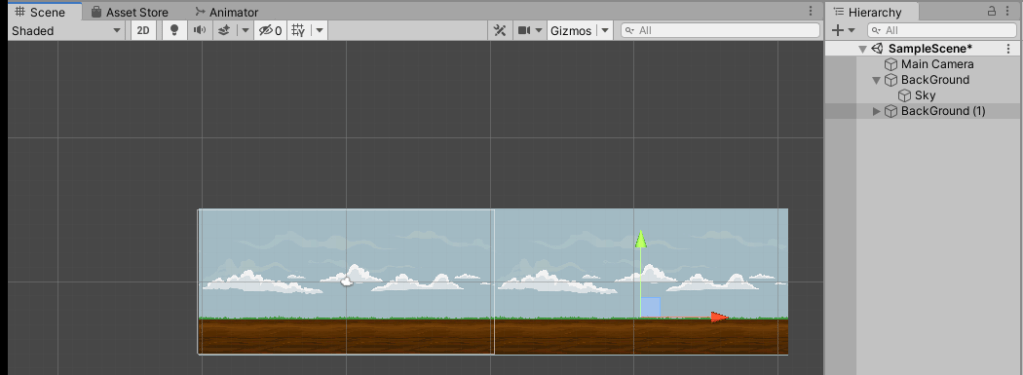
Task: Click the green Y-axis move arrow
Action: [641, 239]
